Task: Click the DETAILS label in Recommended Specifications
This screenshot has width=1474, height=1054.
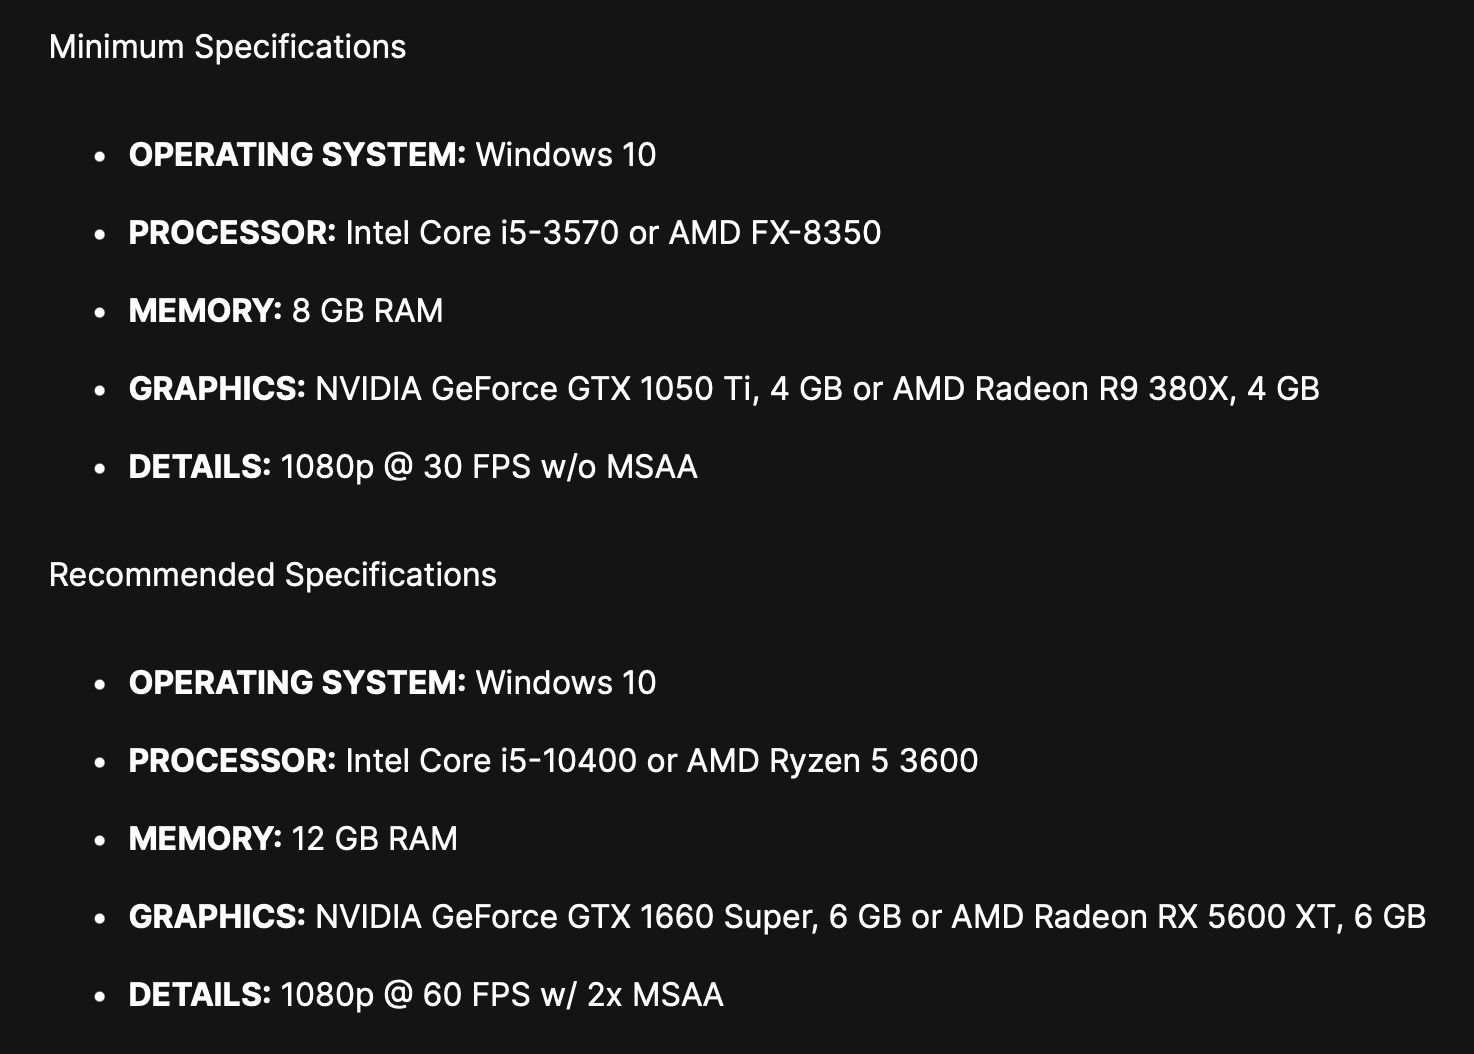Action: pyautogui.click(x=200, y=995)
